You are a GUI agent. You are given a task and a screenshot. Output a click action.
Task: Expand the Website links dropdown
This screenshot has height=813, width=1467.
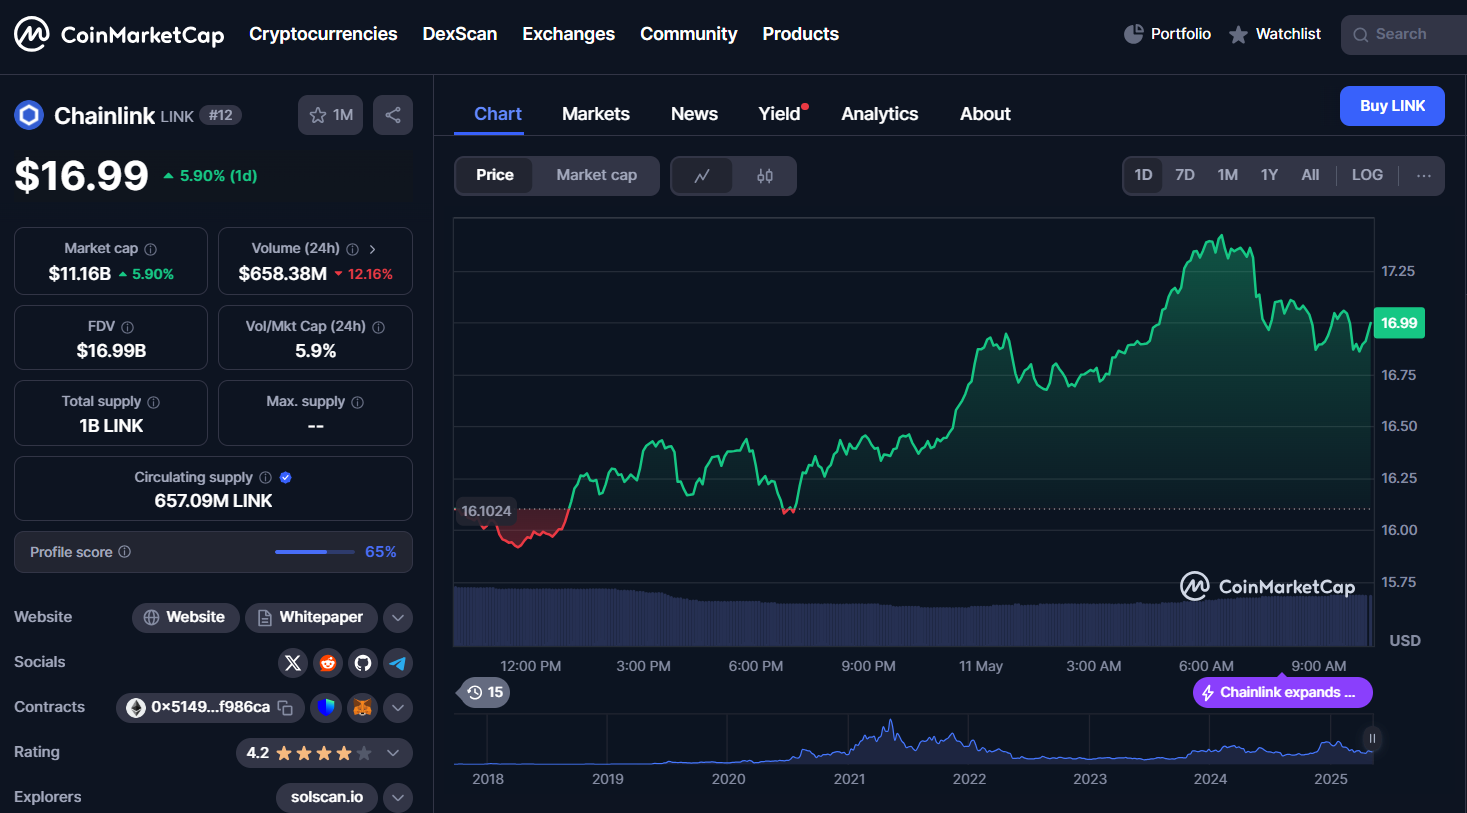click(398, 618)
